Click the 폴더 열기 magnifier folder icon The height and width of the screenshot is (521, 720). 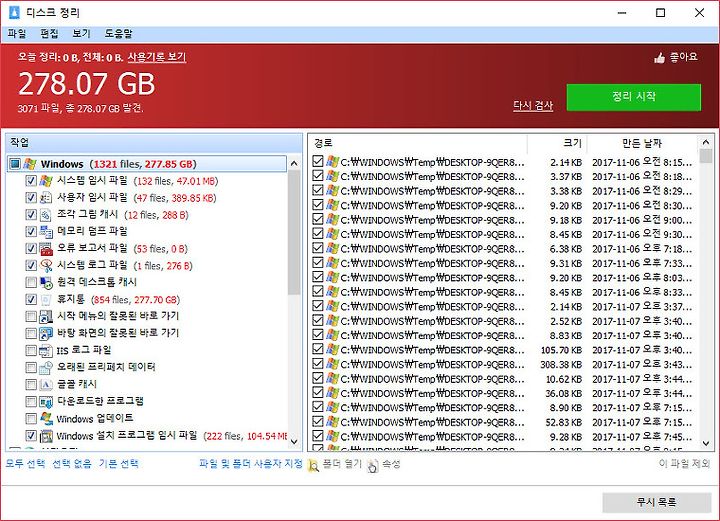coord(314,465)
